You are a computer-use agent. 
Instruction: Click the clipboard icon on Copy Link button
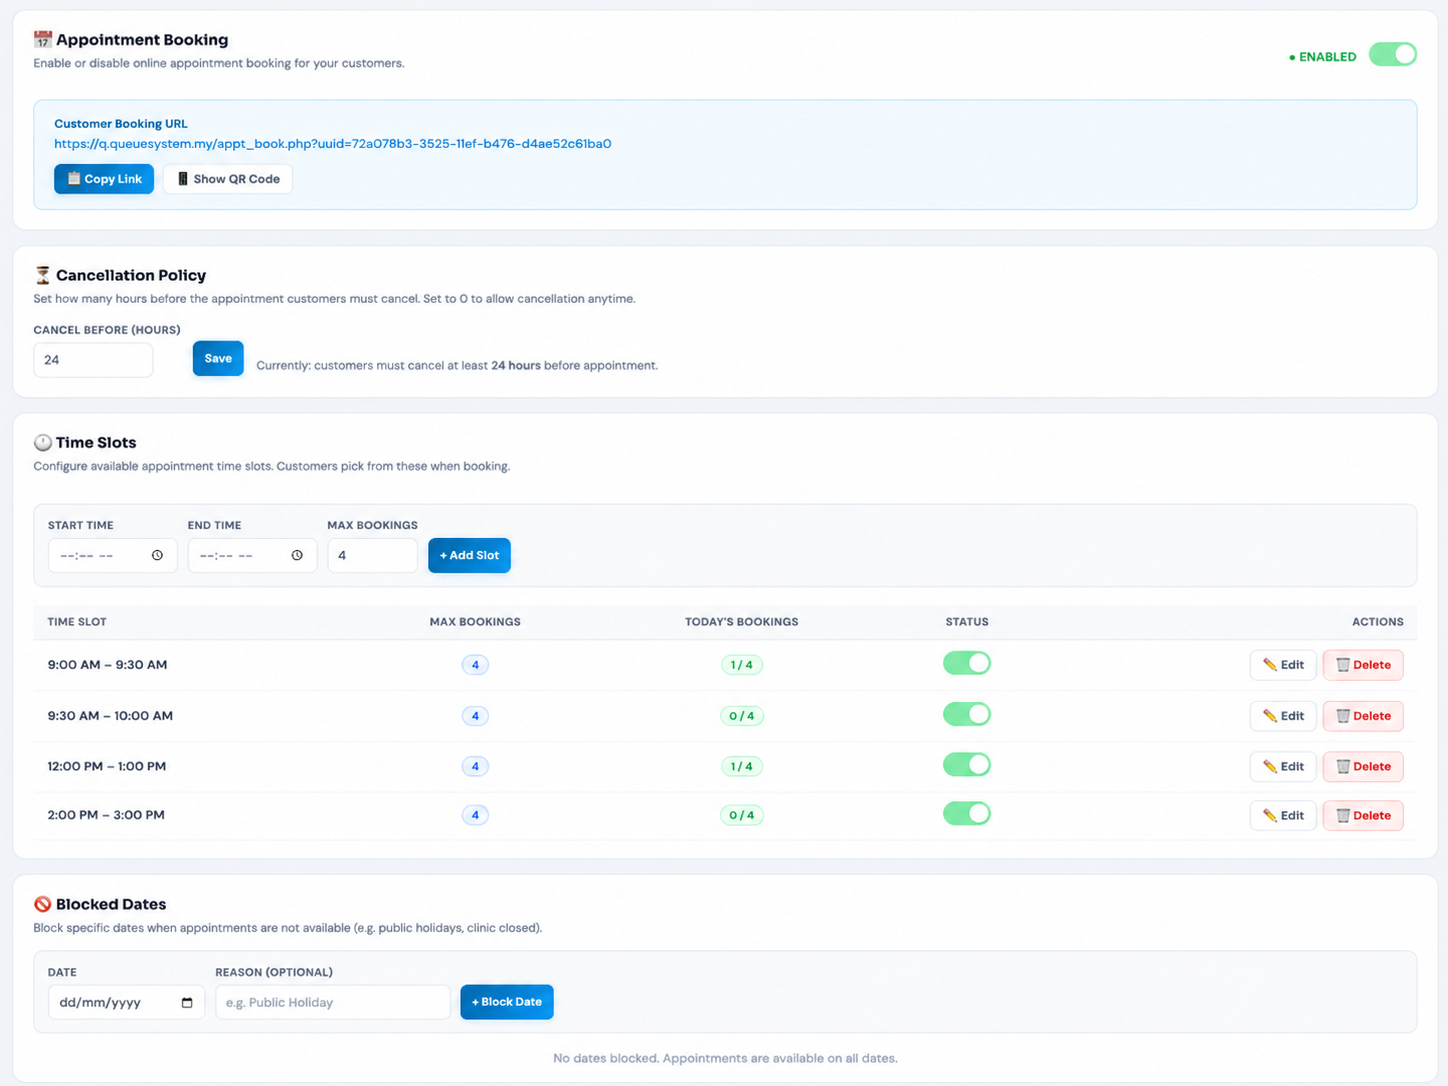73,178
